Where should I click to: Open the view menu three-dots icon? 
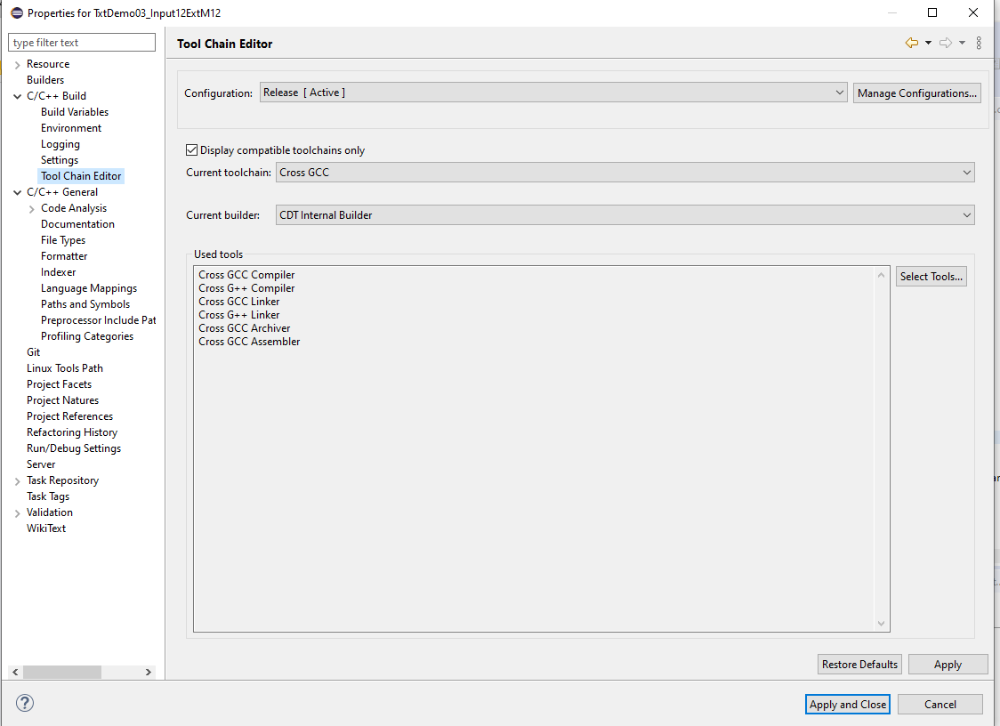(979, 43)
